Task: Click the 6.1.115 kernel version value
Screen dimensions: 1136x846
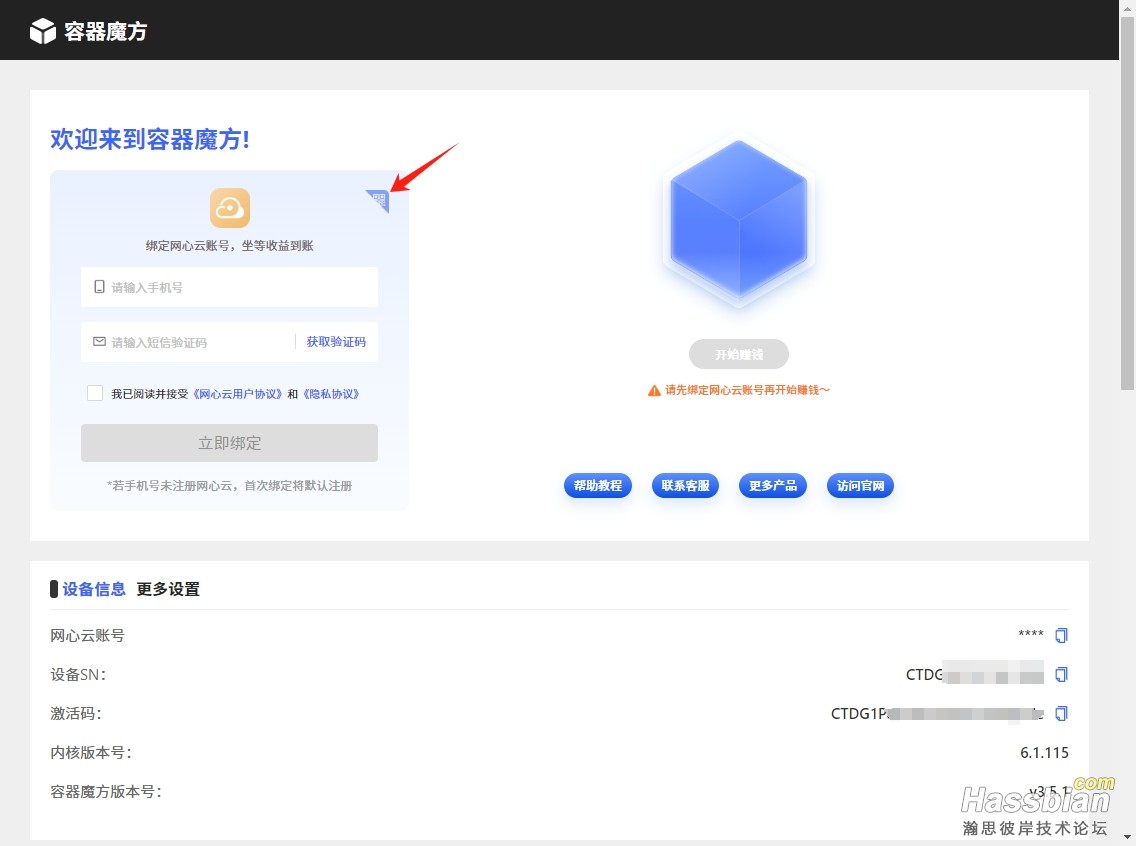Action: pyautogui.click(x=1044, y=753)
